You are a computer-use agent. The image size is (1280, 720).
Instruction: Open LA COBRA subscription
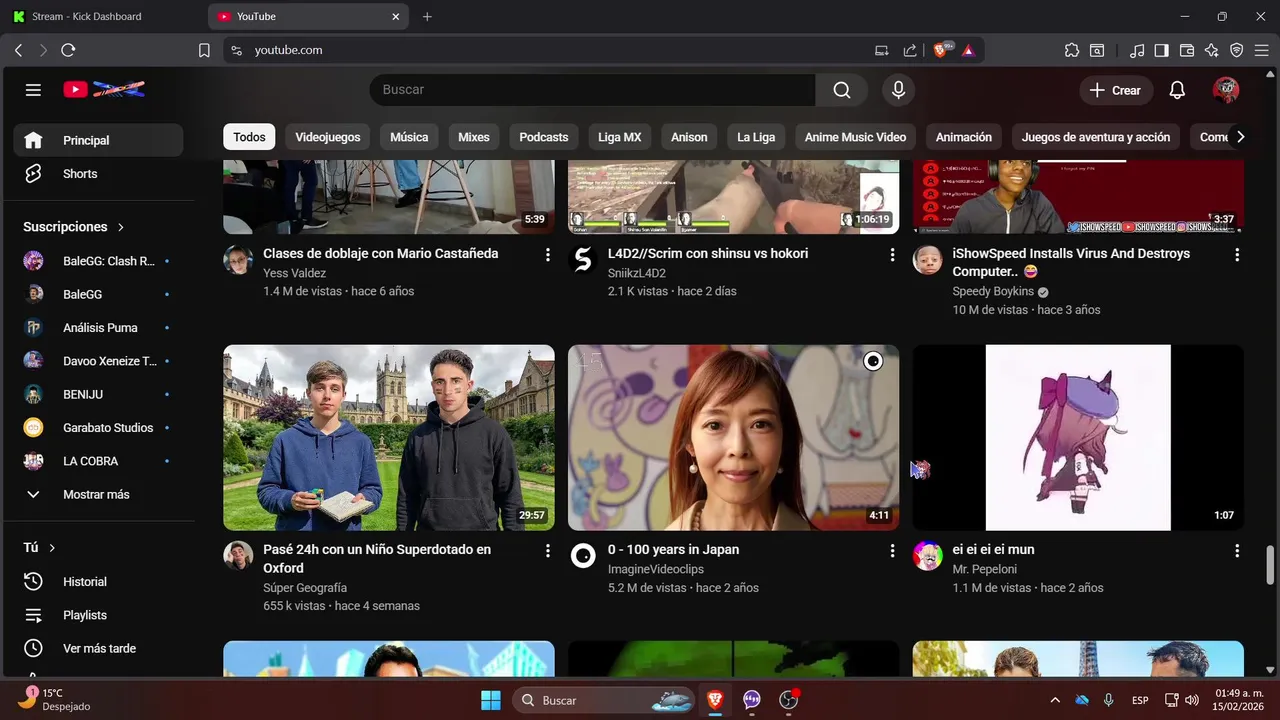98,461
